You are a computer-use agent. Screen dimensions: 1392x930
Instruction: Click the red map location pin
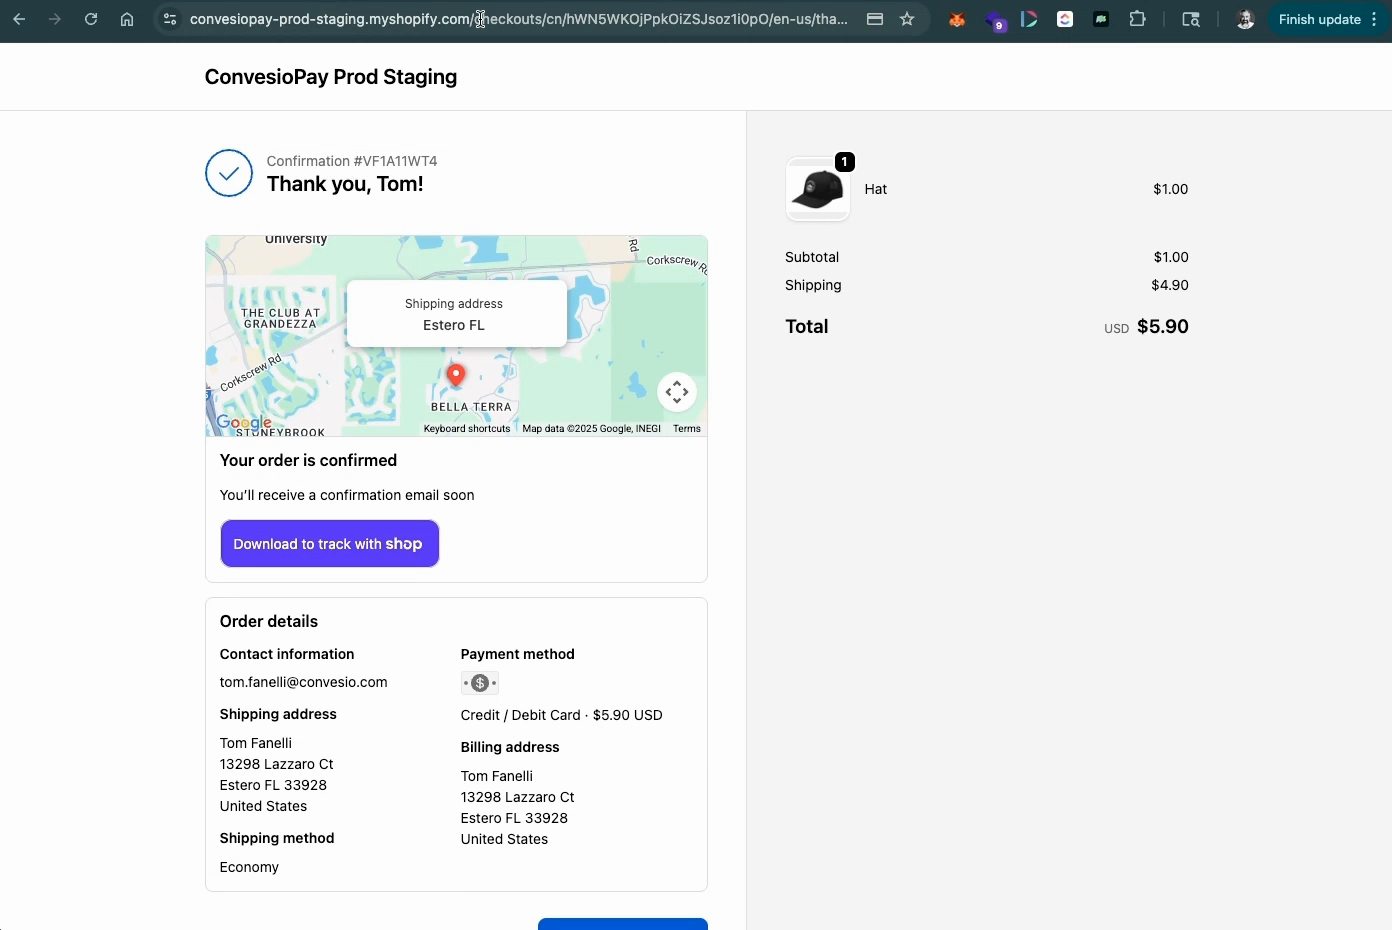456,375
